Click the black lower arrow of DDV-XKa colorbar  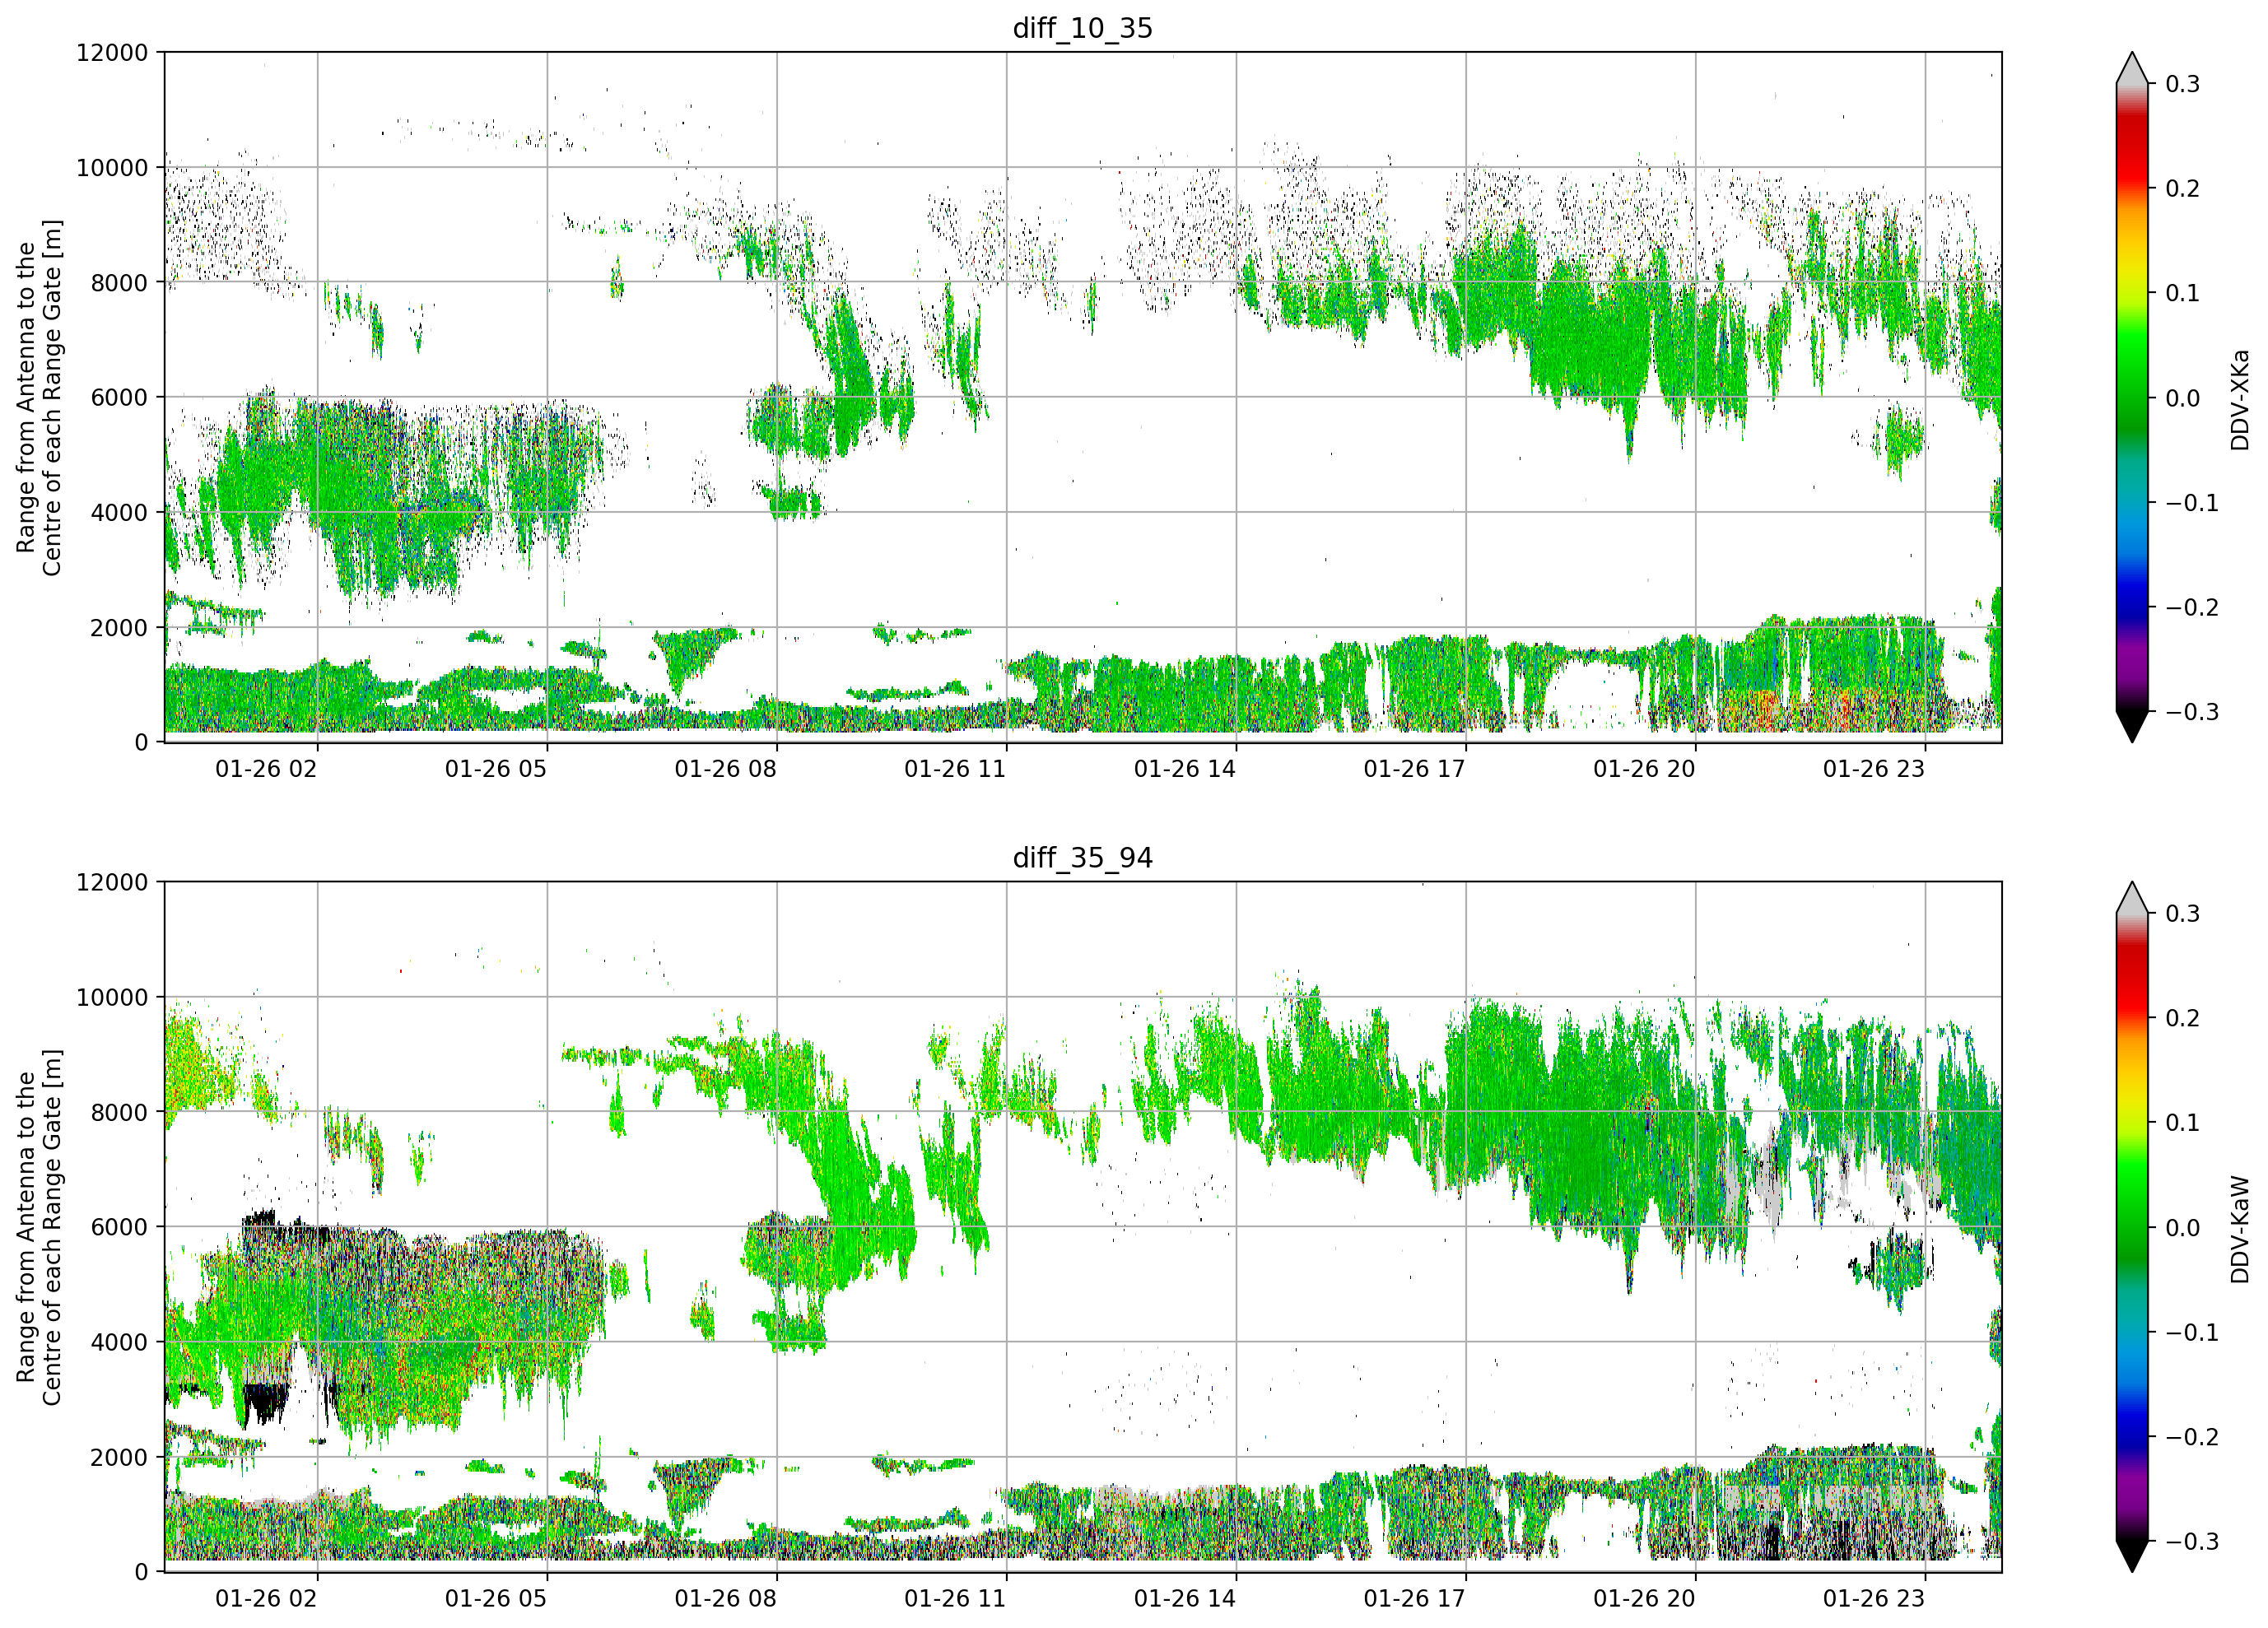coord(2132,727)
